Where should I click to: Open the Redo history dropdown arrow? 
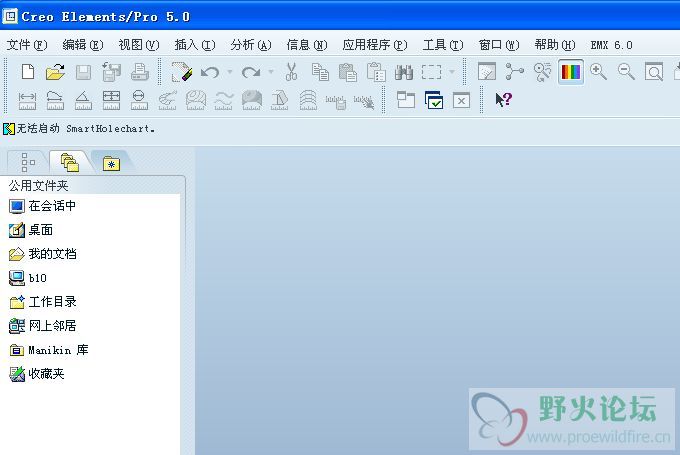coord(271,72)
